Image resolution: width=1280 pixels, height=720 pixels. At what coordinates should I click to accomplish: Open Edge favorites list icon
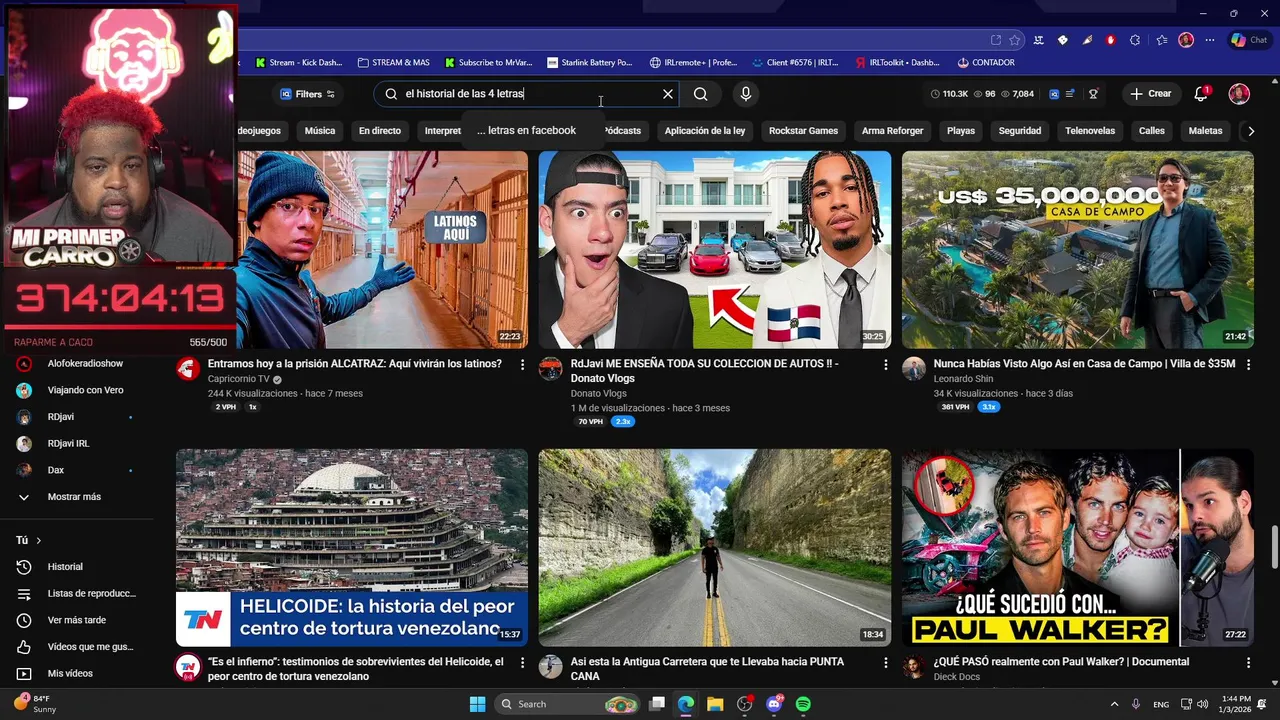pyautogui.click(x=1161, y=40)
